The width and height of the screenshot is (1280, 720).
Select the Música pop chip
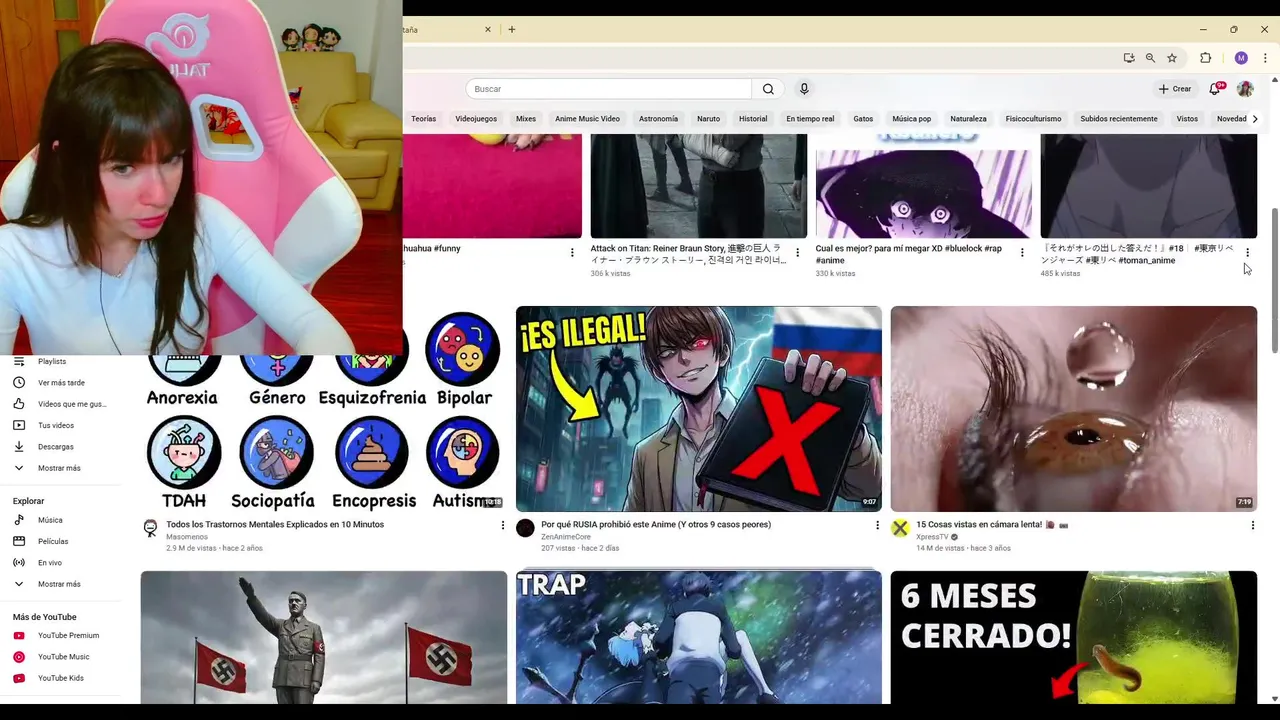911,119
